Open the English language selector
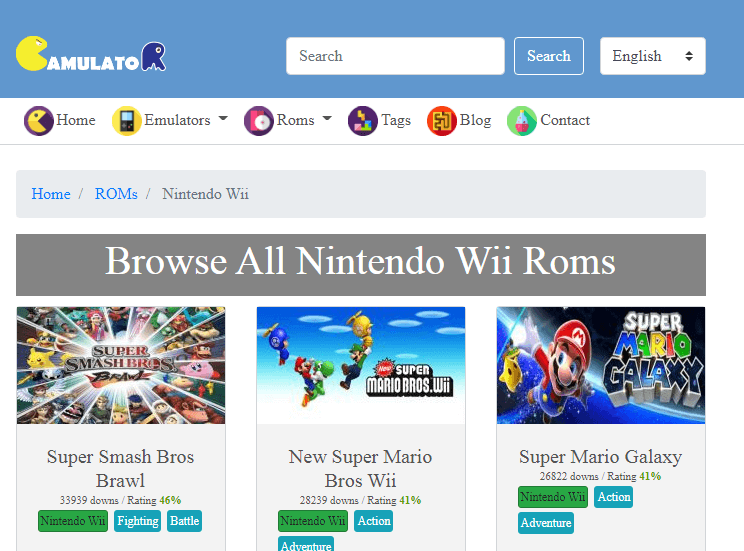The image size is (744, 551). 652,56
